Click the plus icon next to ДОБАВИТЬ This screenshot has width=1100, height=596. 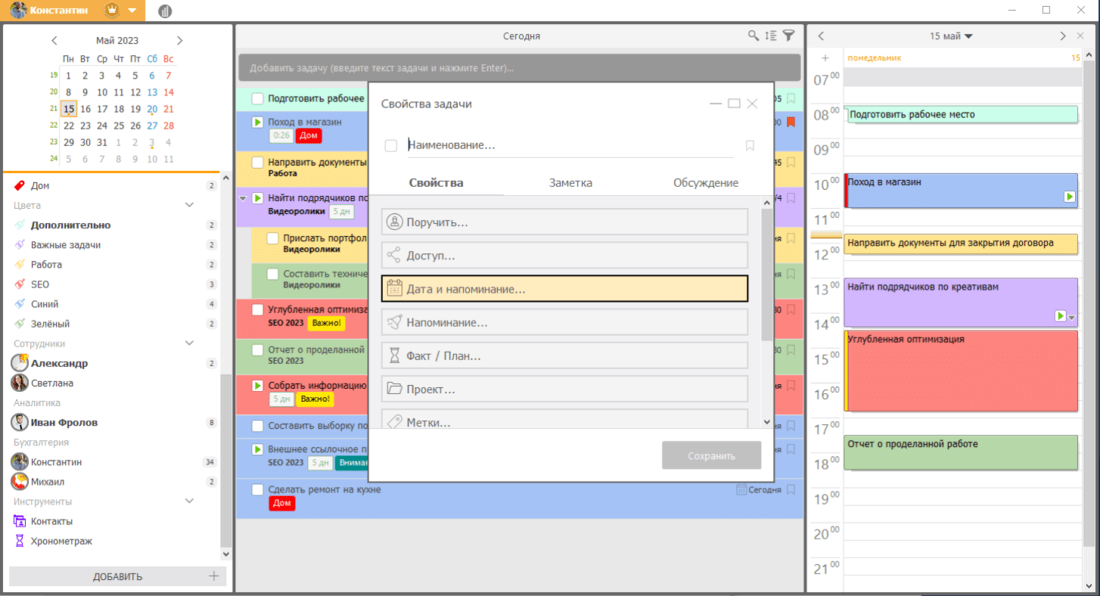[x=213, y=576]
